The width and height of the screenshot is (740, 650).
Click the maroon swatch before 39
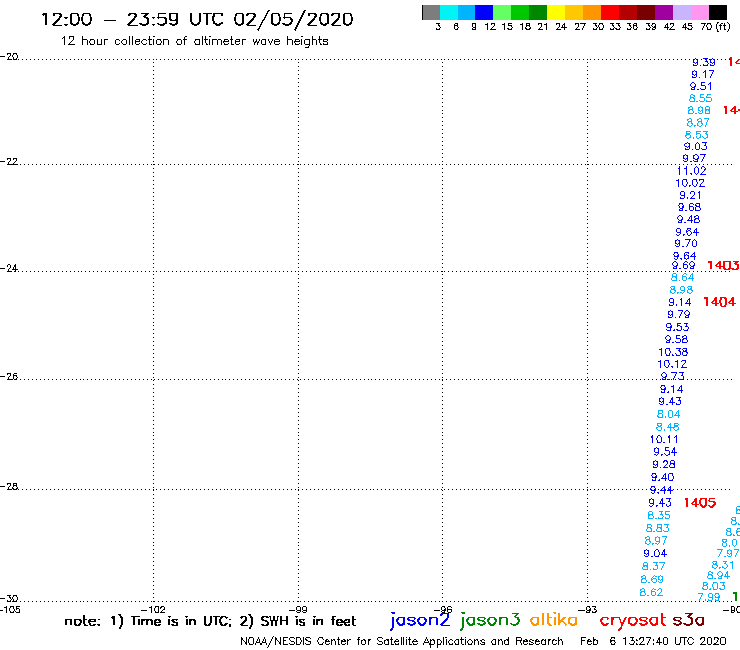tap(646, 13)
